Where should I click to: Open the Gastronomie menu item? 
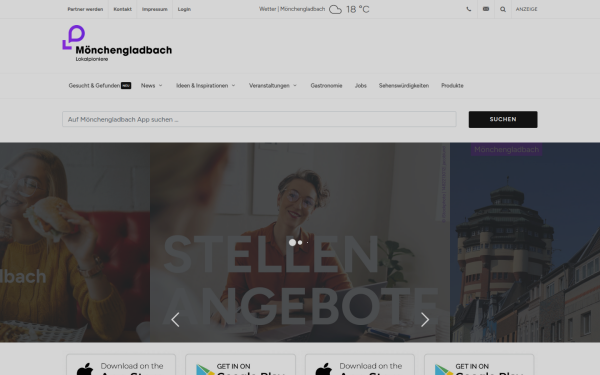[x=326, y=85]
